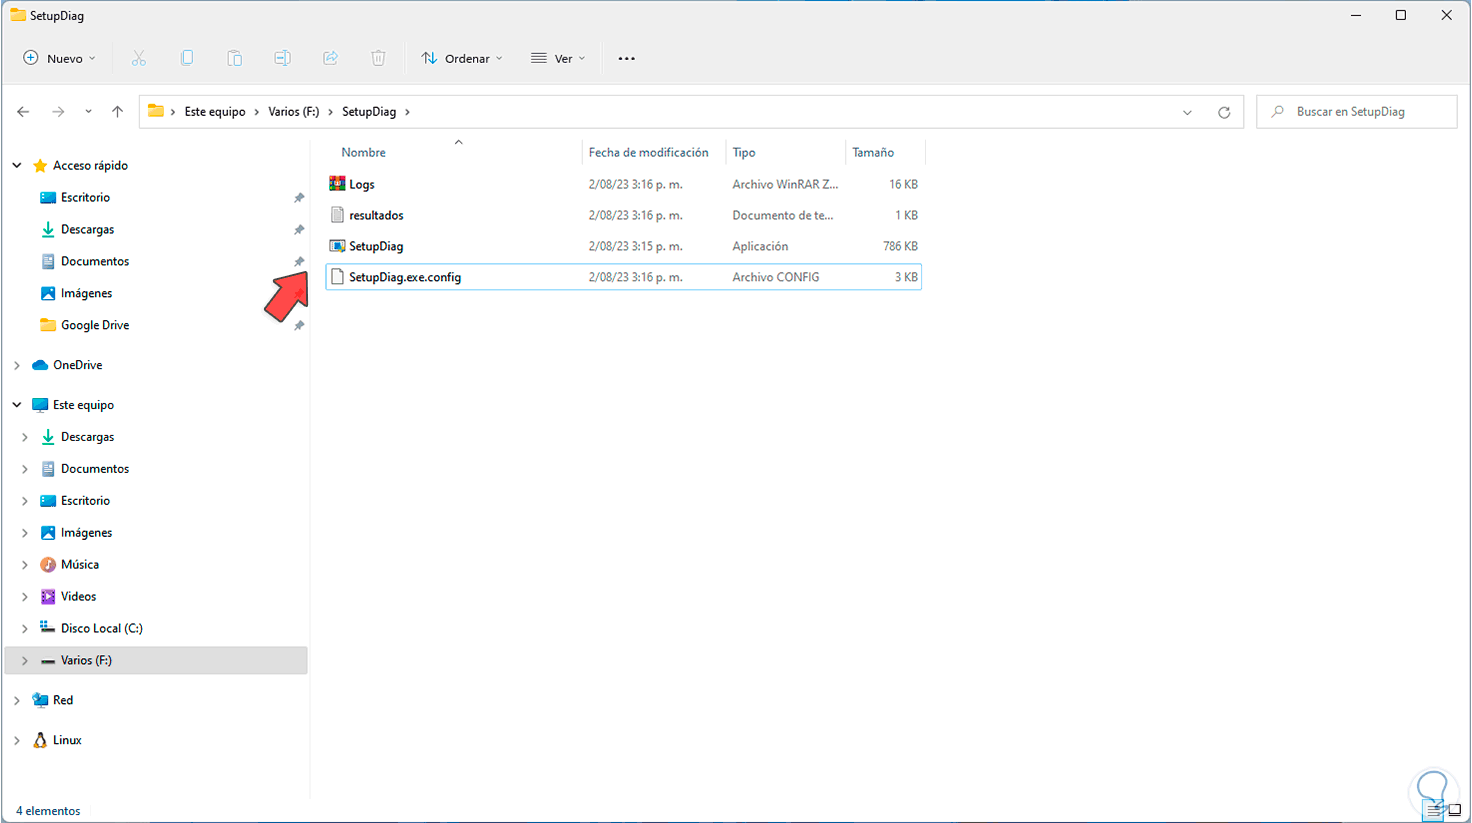This screenshot has width=1472, height=823.
Task: Select Descargas in Acceso rápido
Action: click(87, 229)
